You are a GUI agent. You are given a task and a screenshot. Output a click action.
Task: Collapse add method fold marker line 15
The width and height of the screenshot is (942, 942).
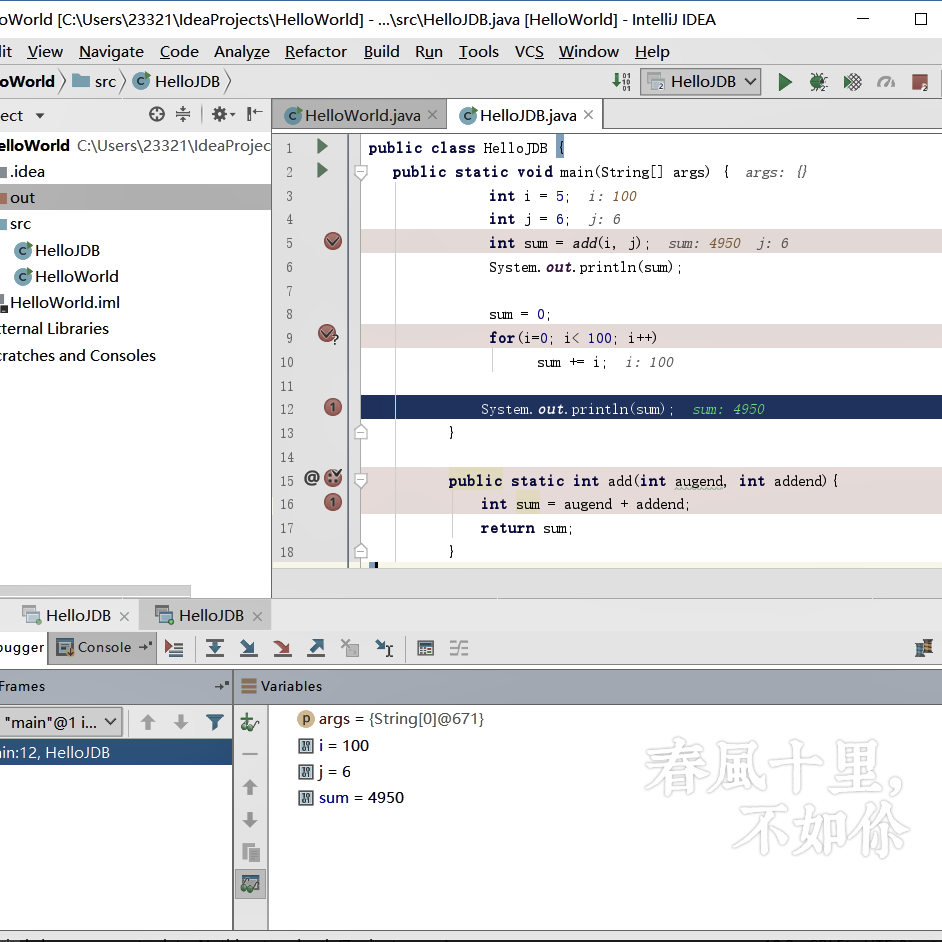[x=360, y=480]
